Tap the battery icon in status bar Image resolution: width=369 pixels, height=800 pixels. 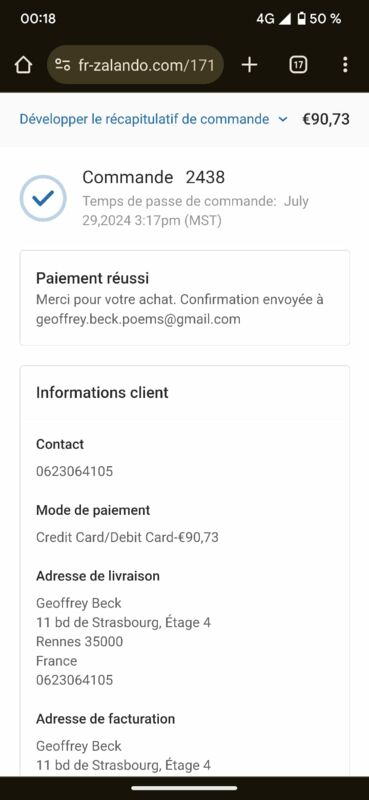[x=302, y=19]
